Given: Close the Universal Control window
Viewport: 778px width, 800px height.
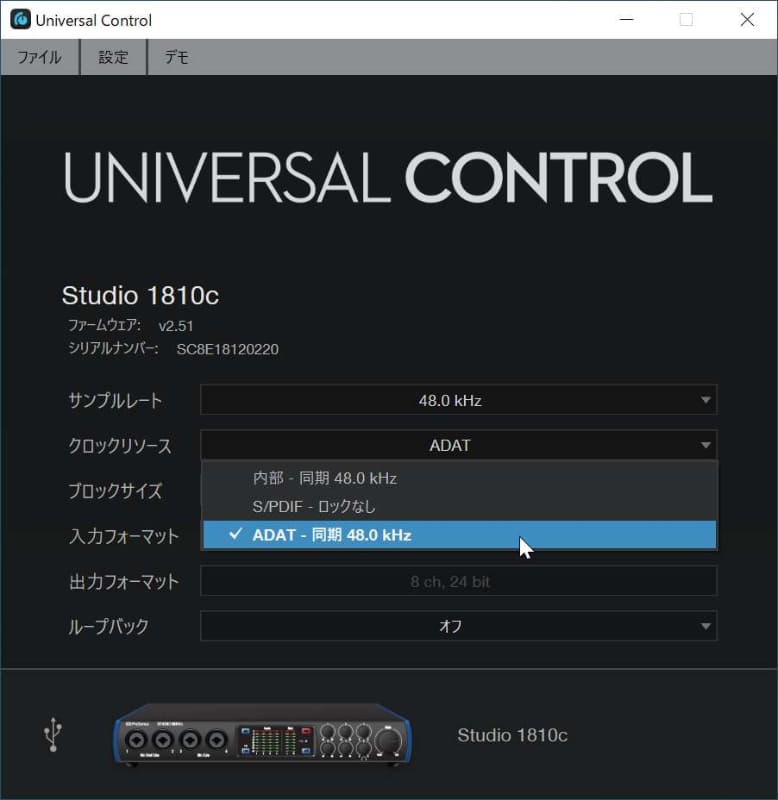Looking at the screenshot, I should (747, 20).
